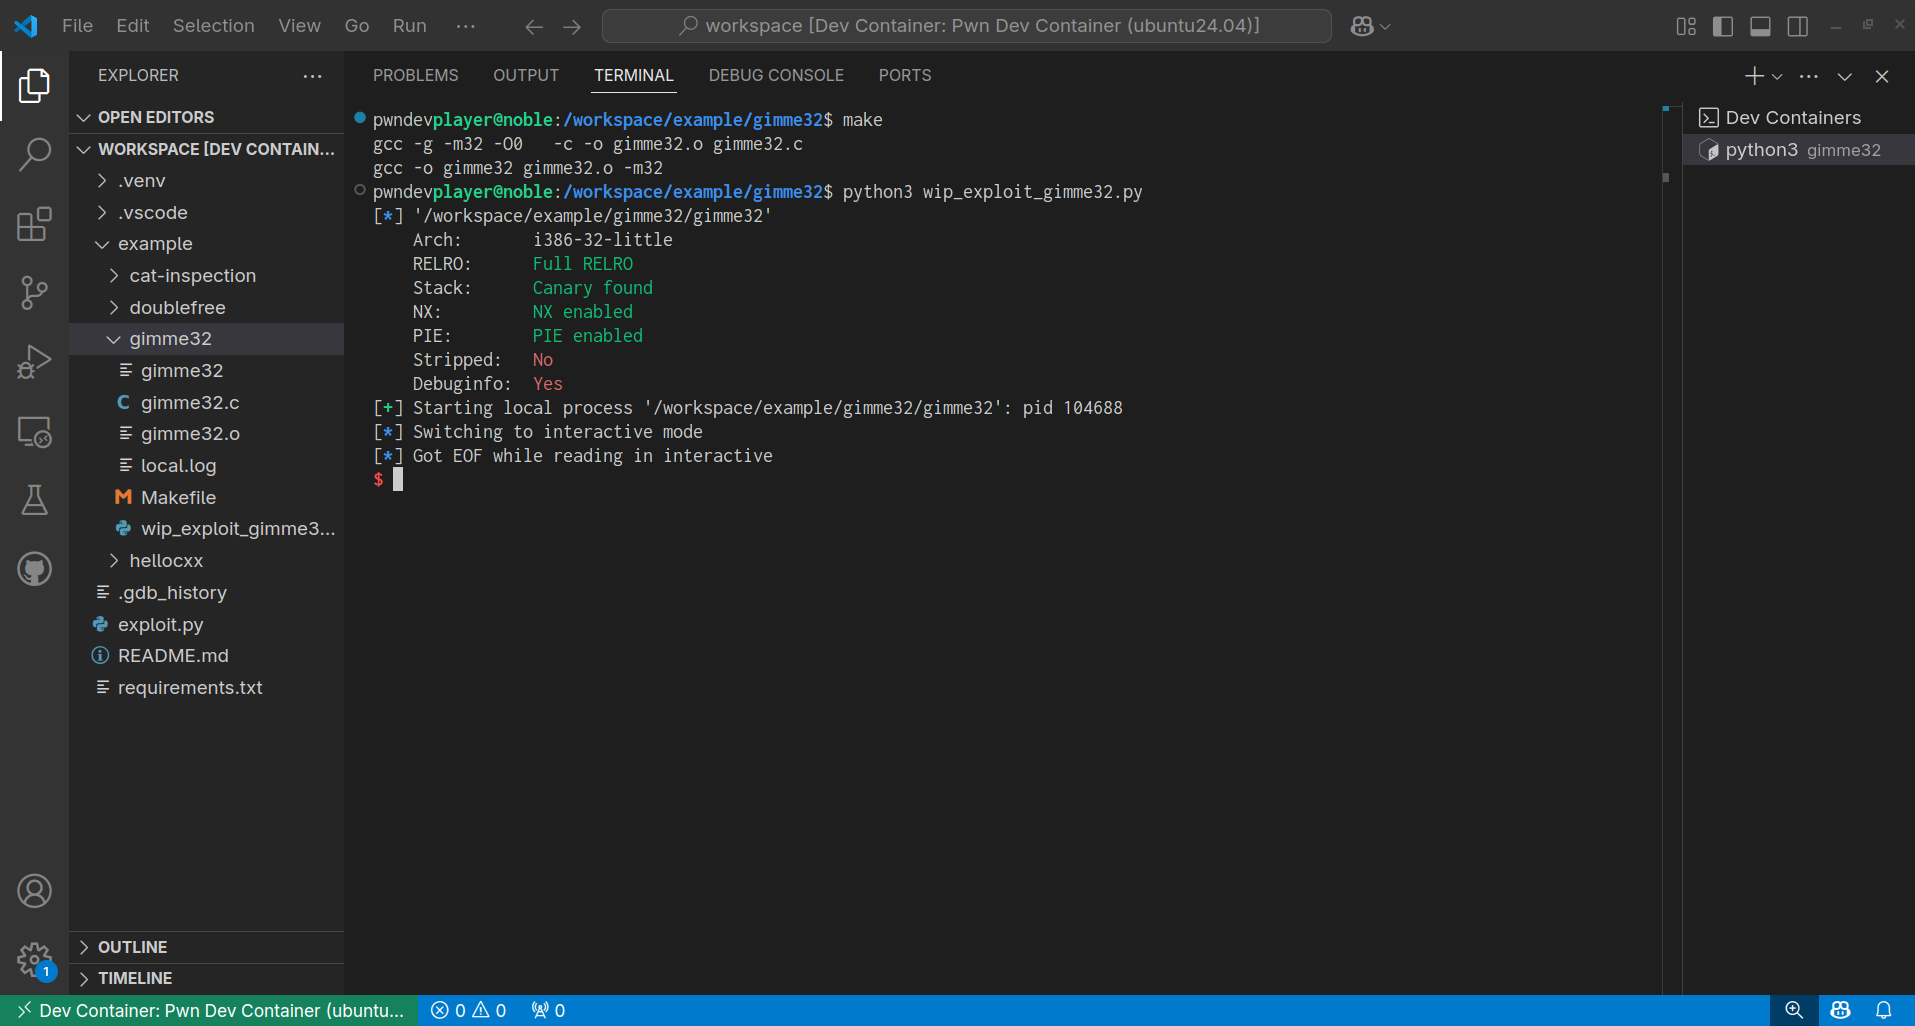Open the Manage settings gear
Screen dimensions: 1915x1026
pos(34,960)
